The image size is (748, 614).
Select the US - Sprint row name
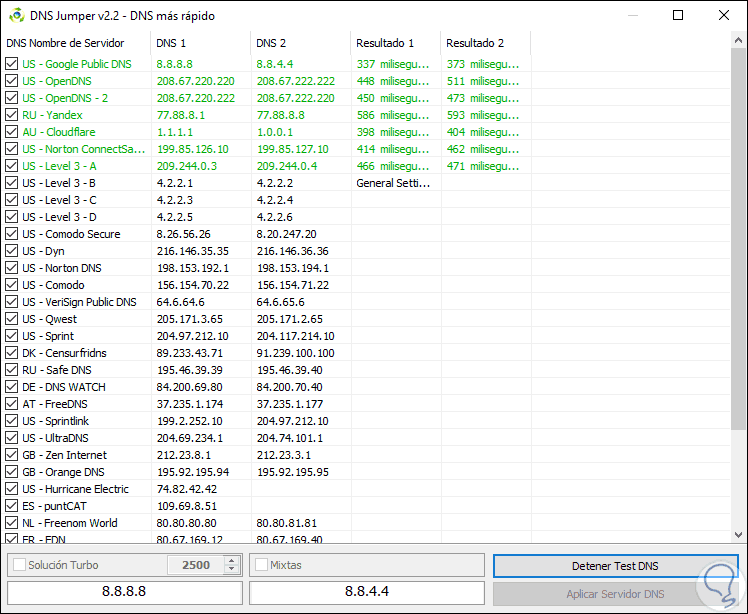(48, 336)
